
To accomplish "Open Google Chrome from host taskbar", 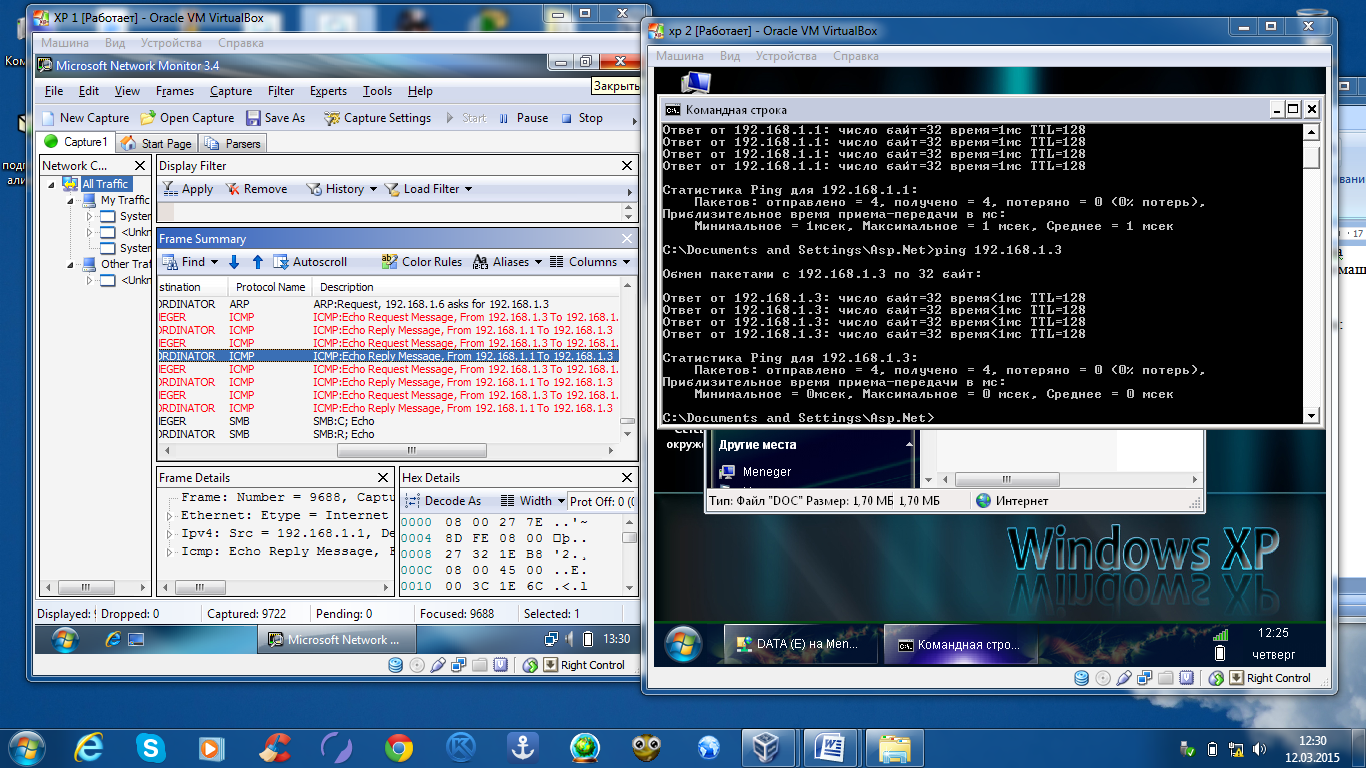I will (x=399, y=747).
